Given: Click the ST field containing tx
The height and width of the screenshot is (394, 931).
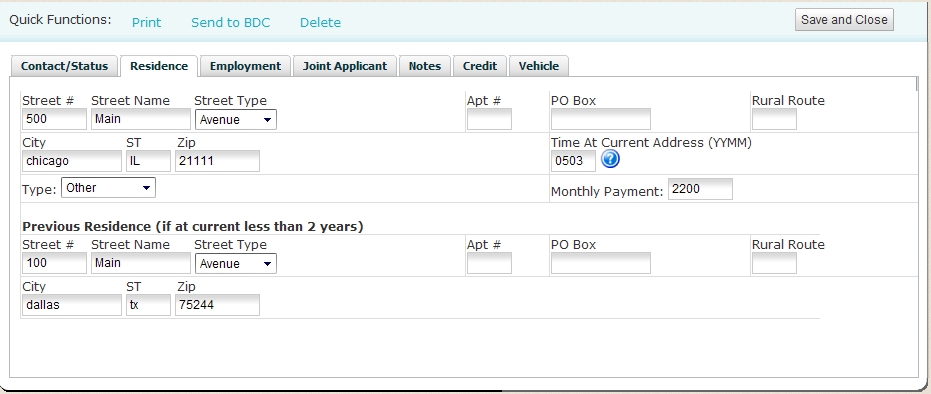Looking at the screenshot, I should coord(148,305).
